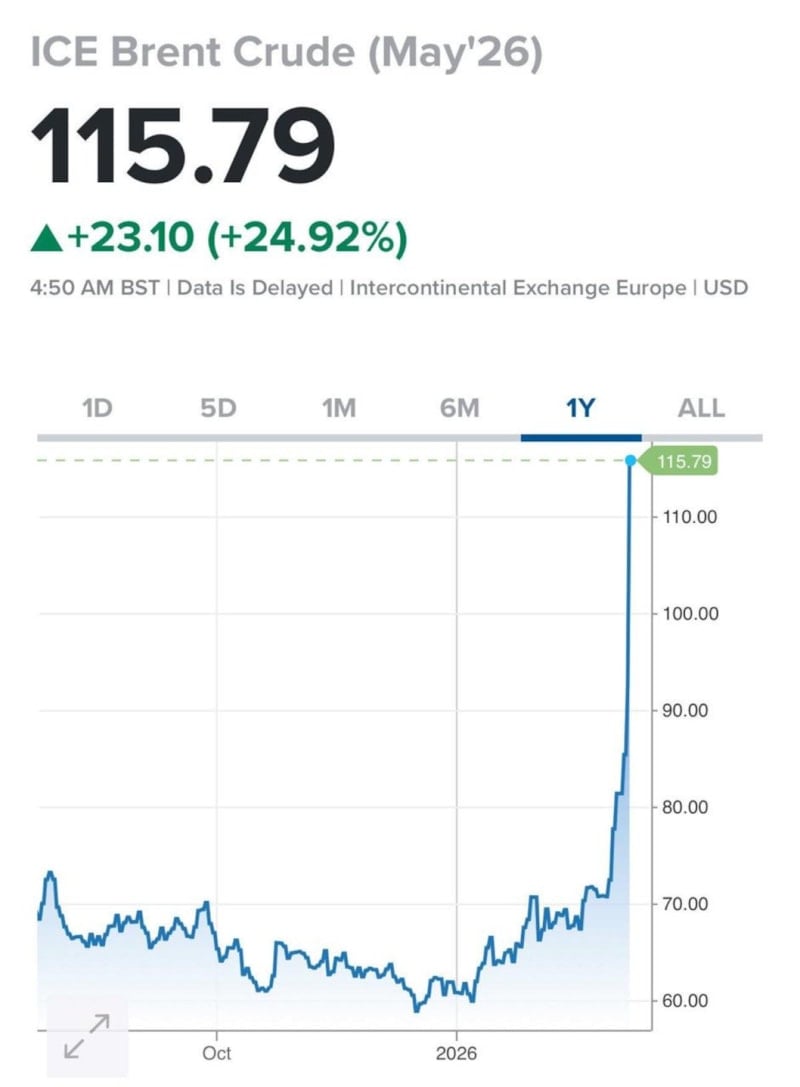Screen dimensions: 800x1087
Task: Click the 100.00 price axis label
Action: [x=691, y=613]
